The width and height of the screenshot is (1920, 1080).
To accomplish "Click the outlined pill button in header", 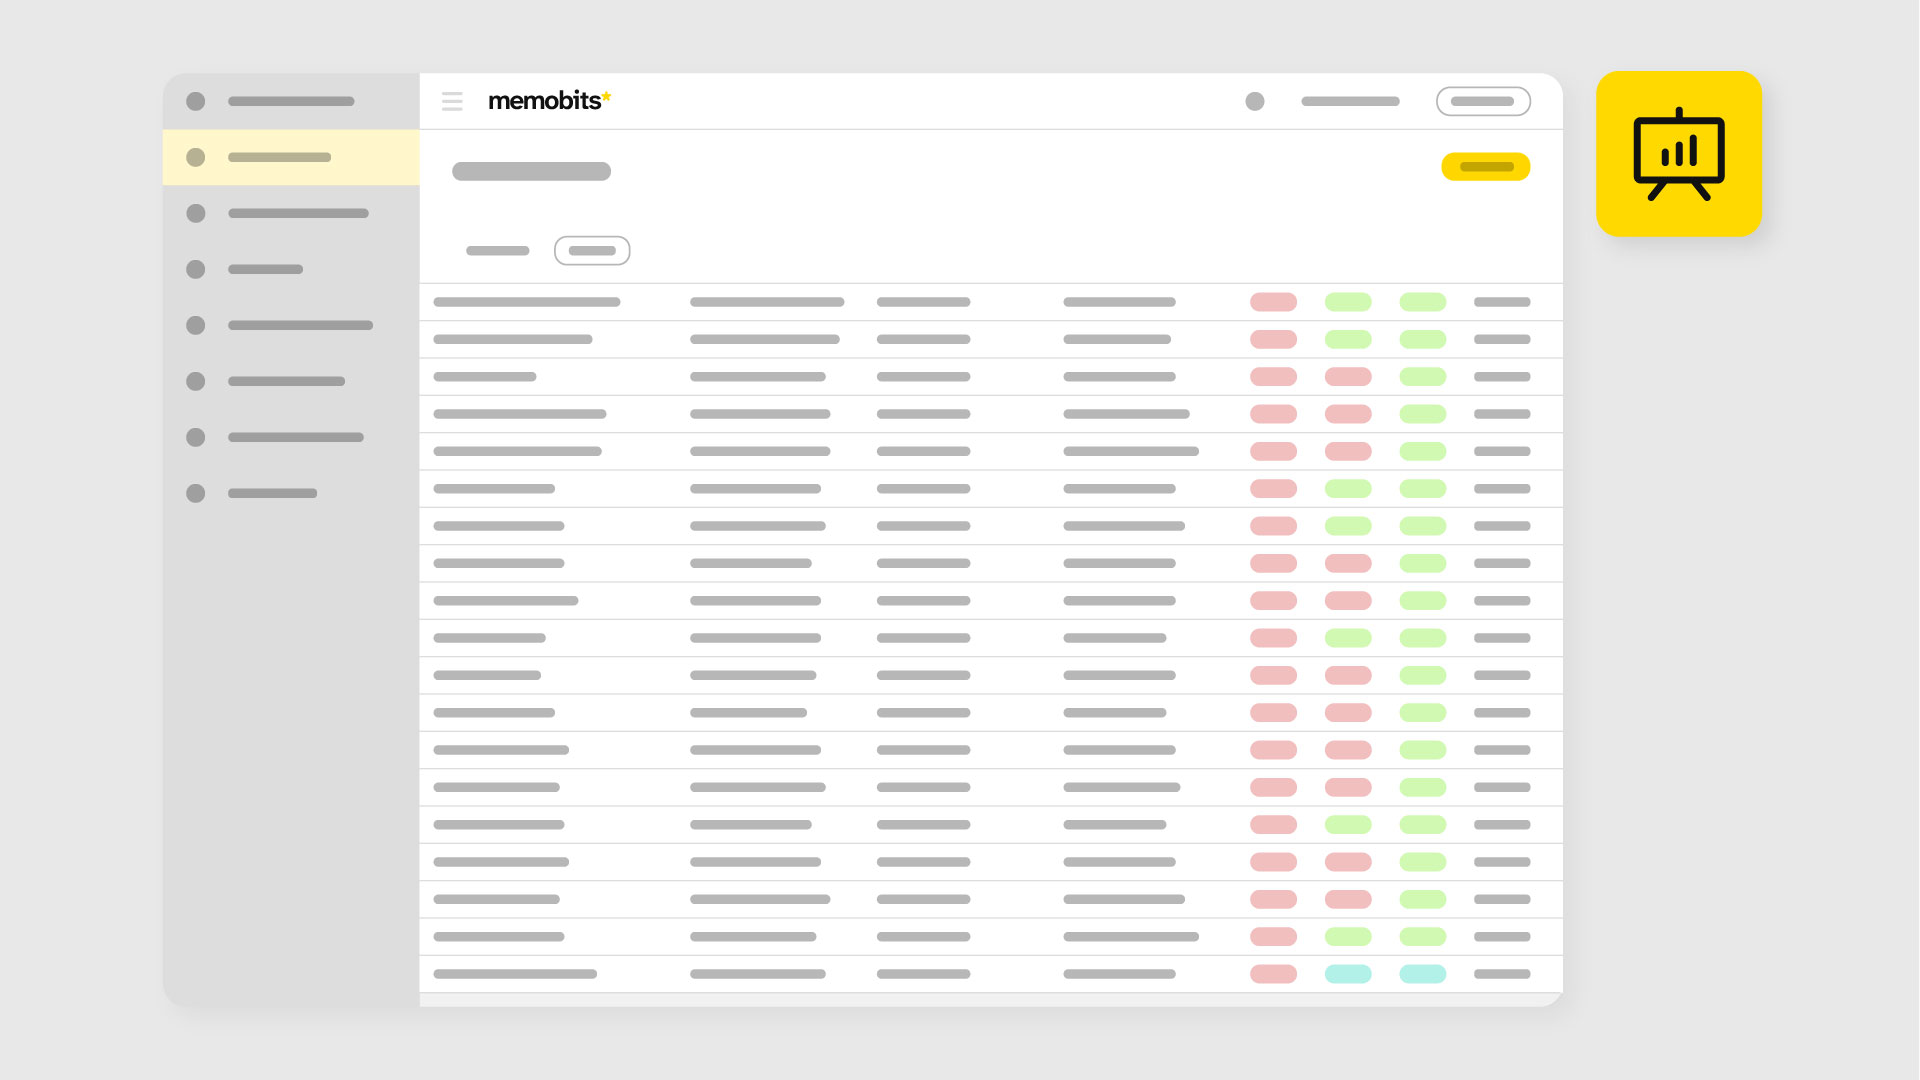I will pyautogui.click(x=1482, y=101).
